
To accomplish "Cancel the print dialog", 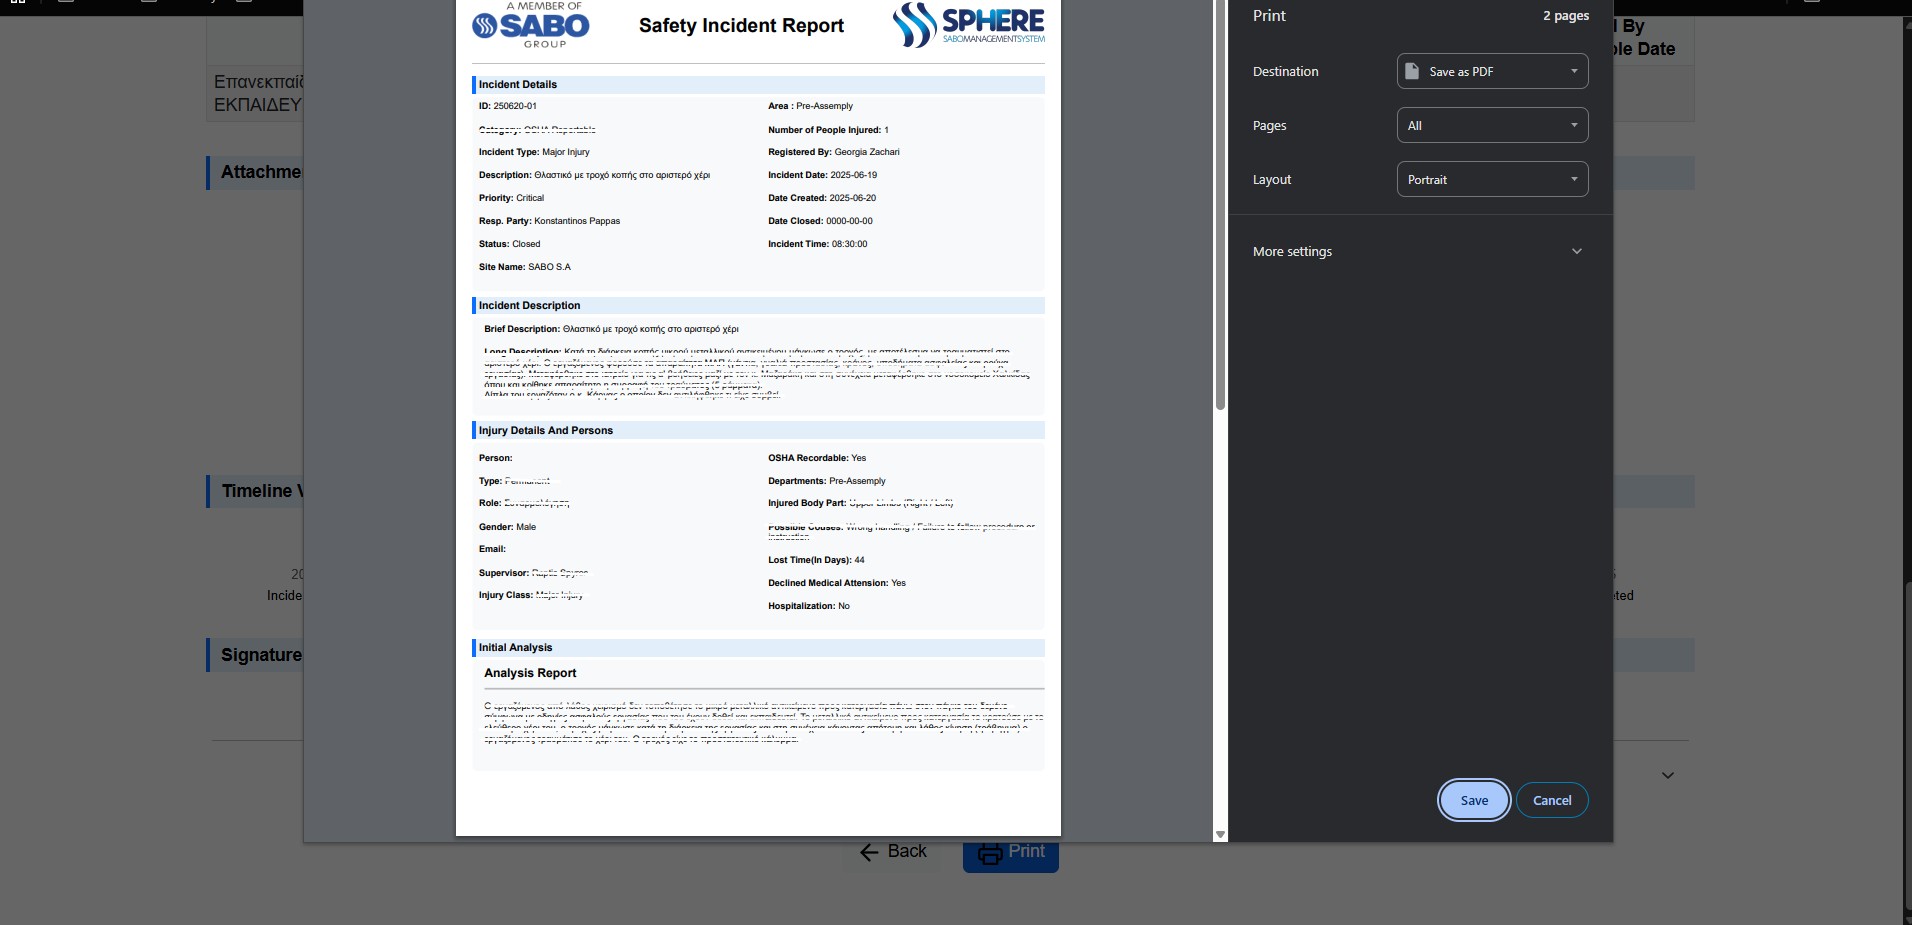I will coord(1552,800).
